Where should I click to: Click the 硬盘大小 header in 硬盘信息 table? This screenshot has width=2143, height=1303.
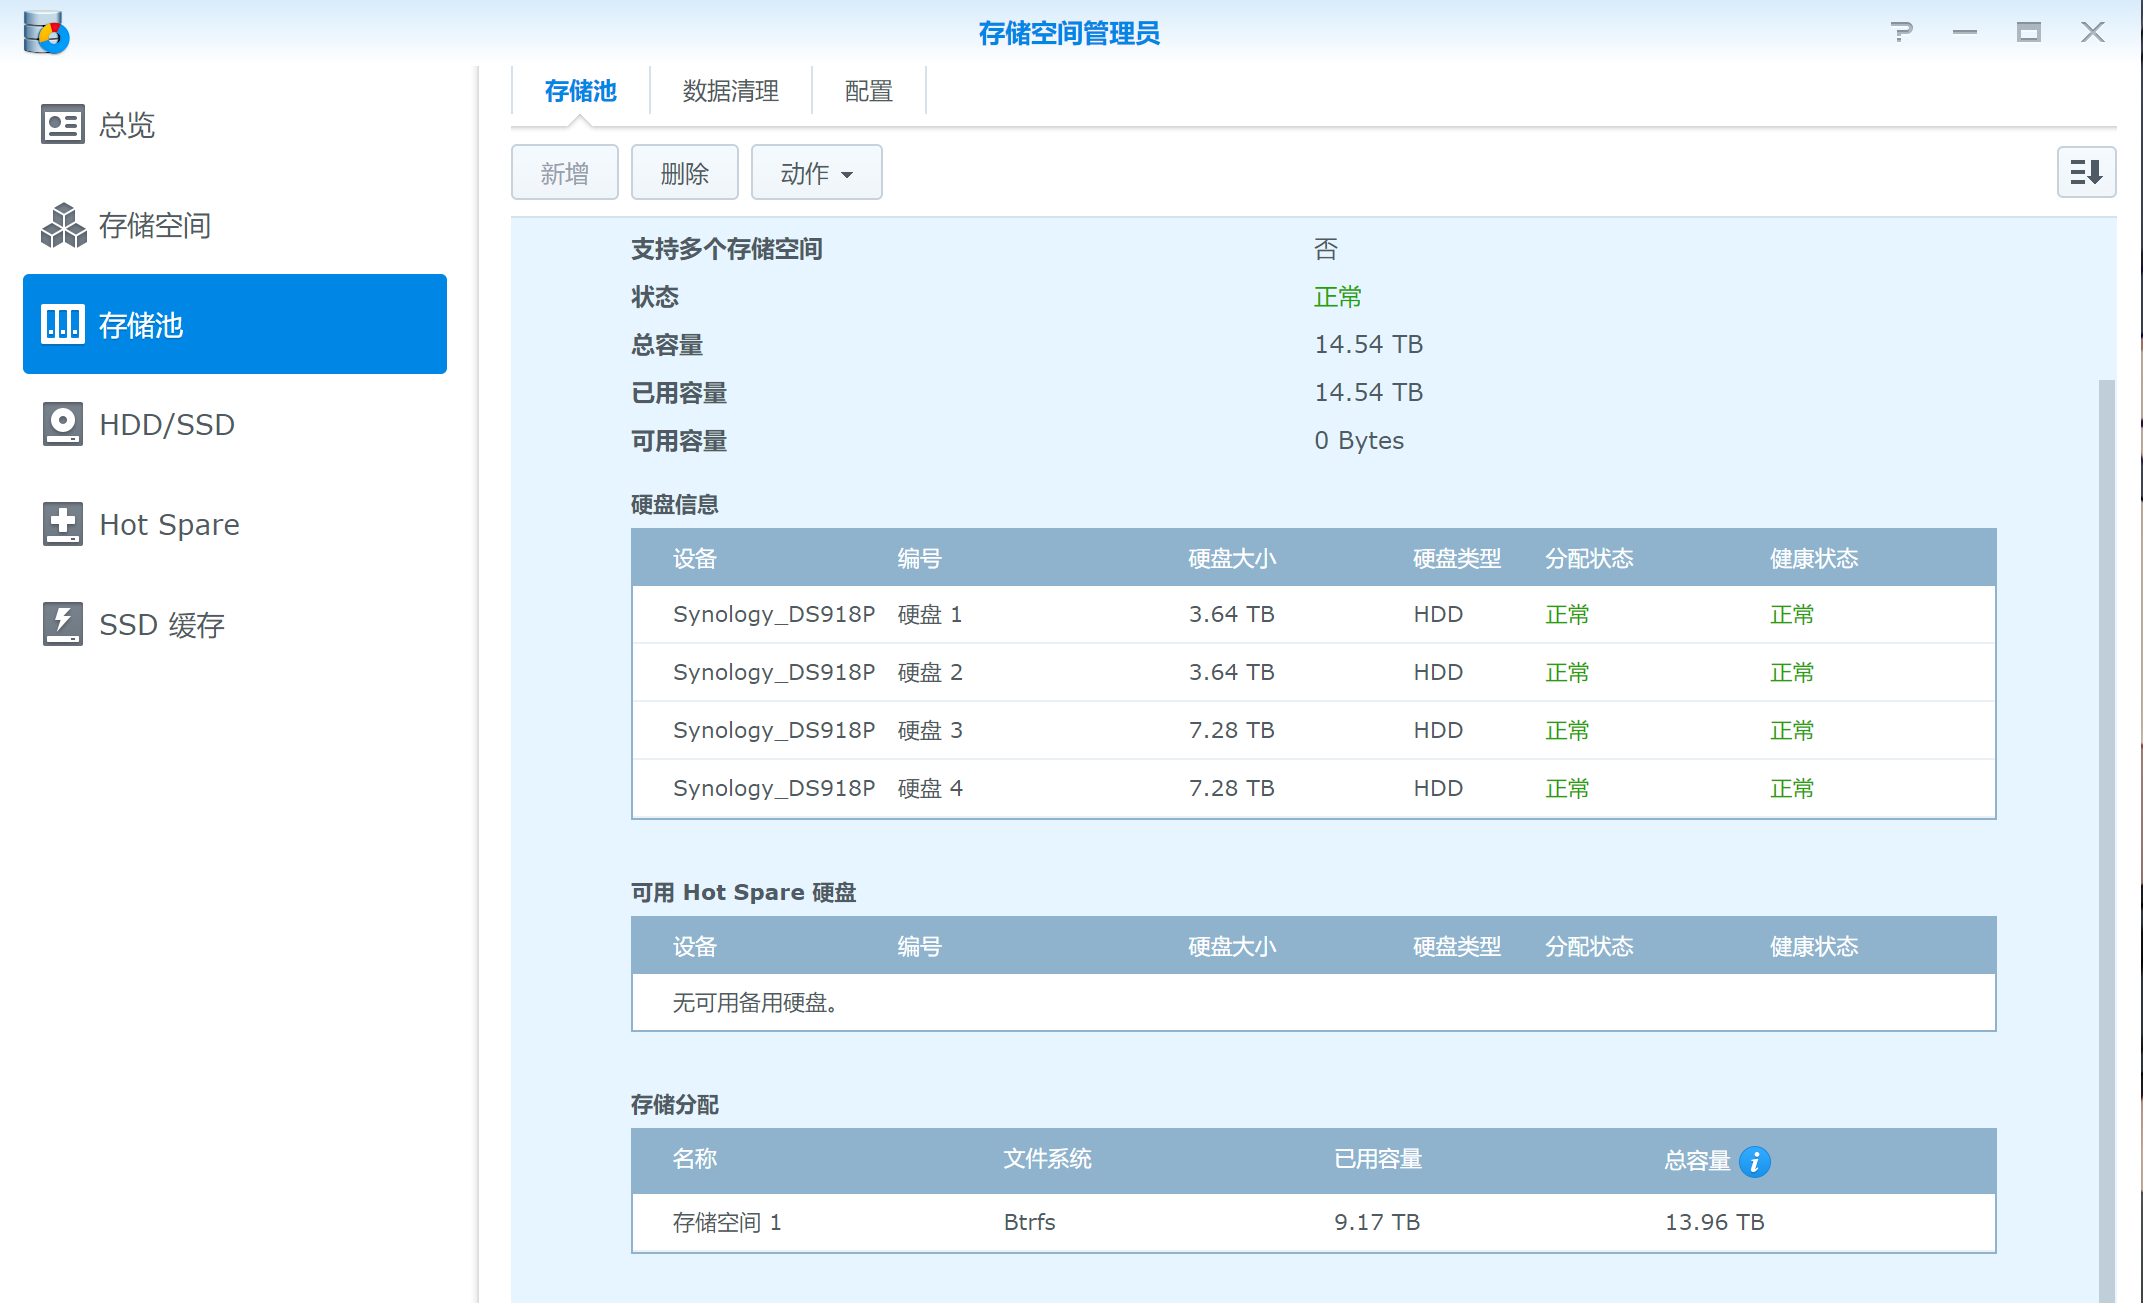pyautogui.click(x=1232, y=558)
